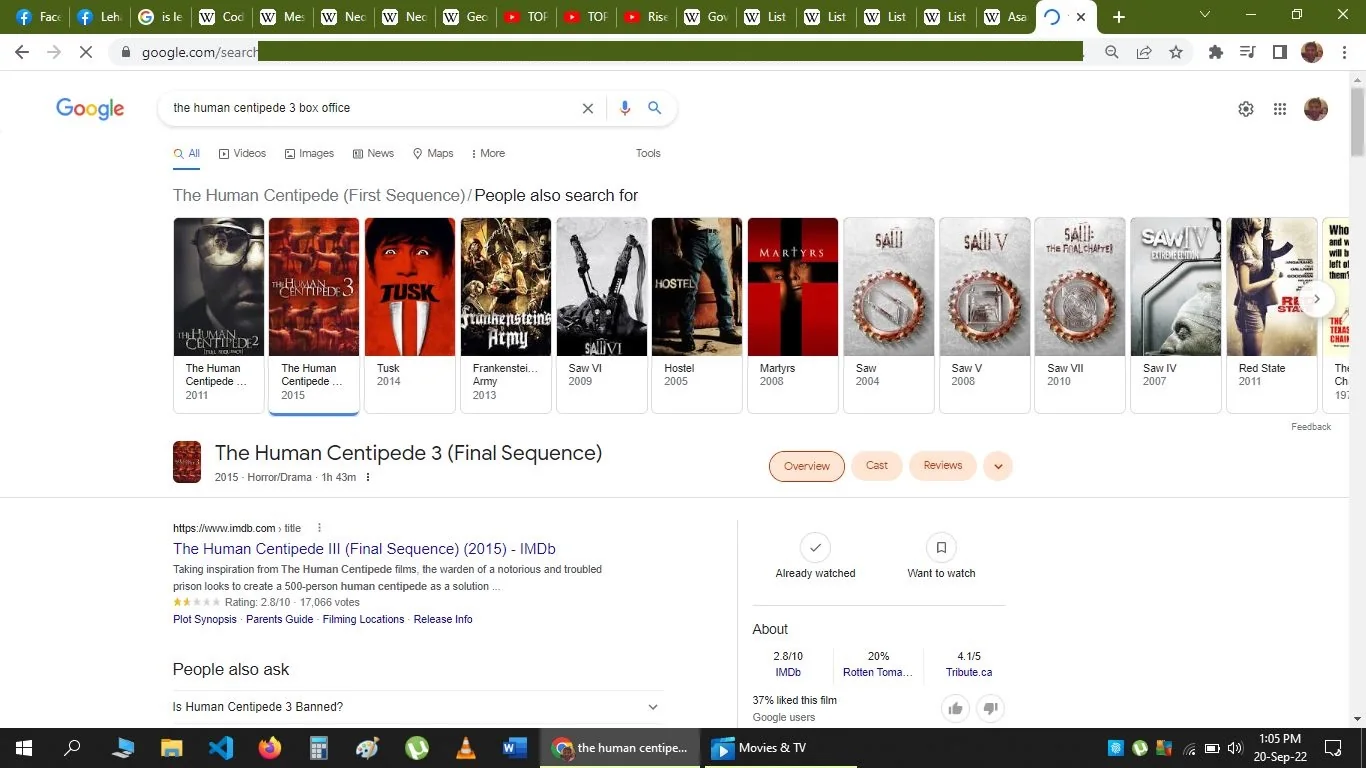The height and width of the screenshot is (768, 1366).
Task: Switch to Videos results tab
Action: click(243, 154)
